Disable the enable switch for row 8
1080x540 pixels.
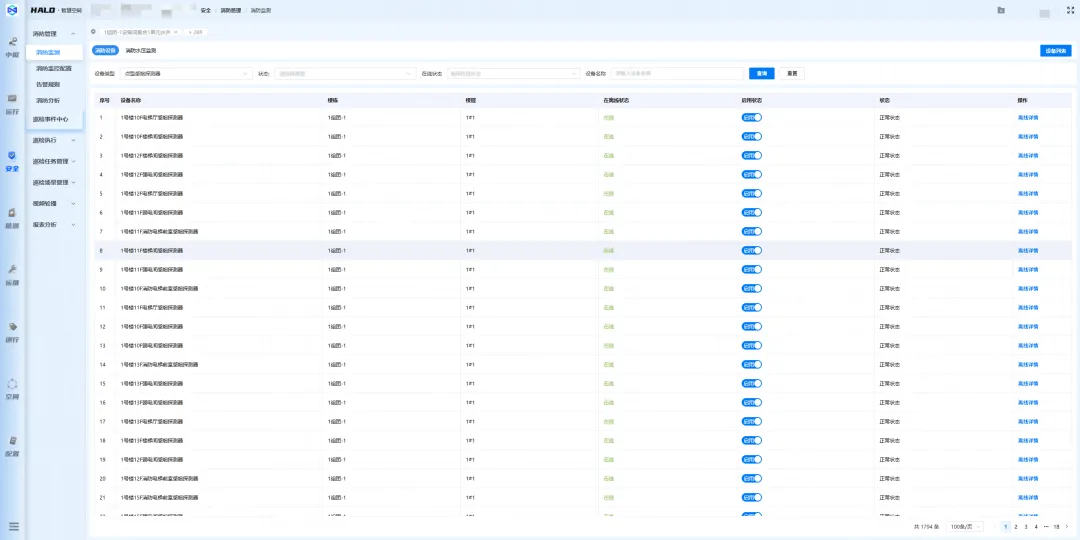[x=752, y=250]
